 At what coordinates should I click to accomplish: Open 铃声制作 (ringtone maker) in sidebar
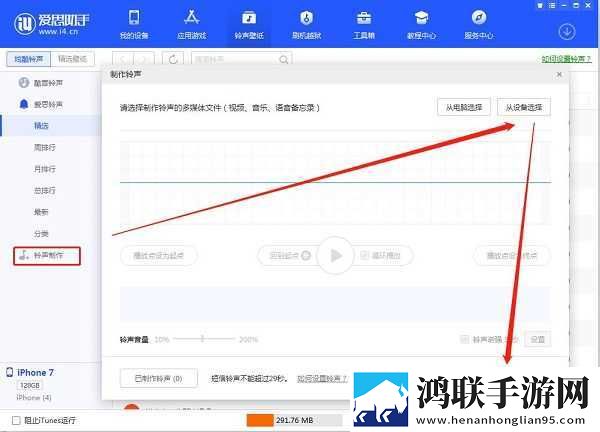(x=47, y=256)
